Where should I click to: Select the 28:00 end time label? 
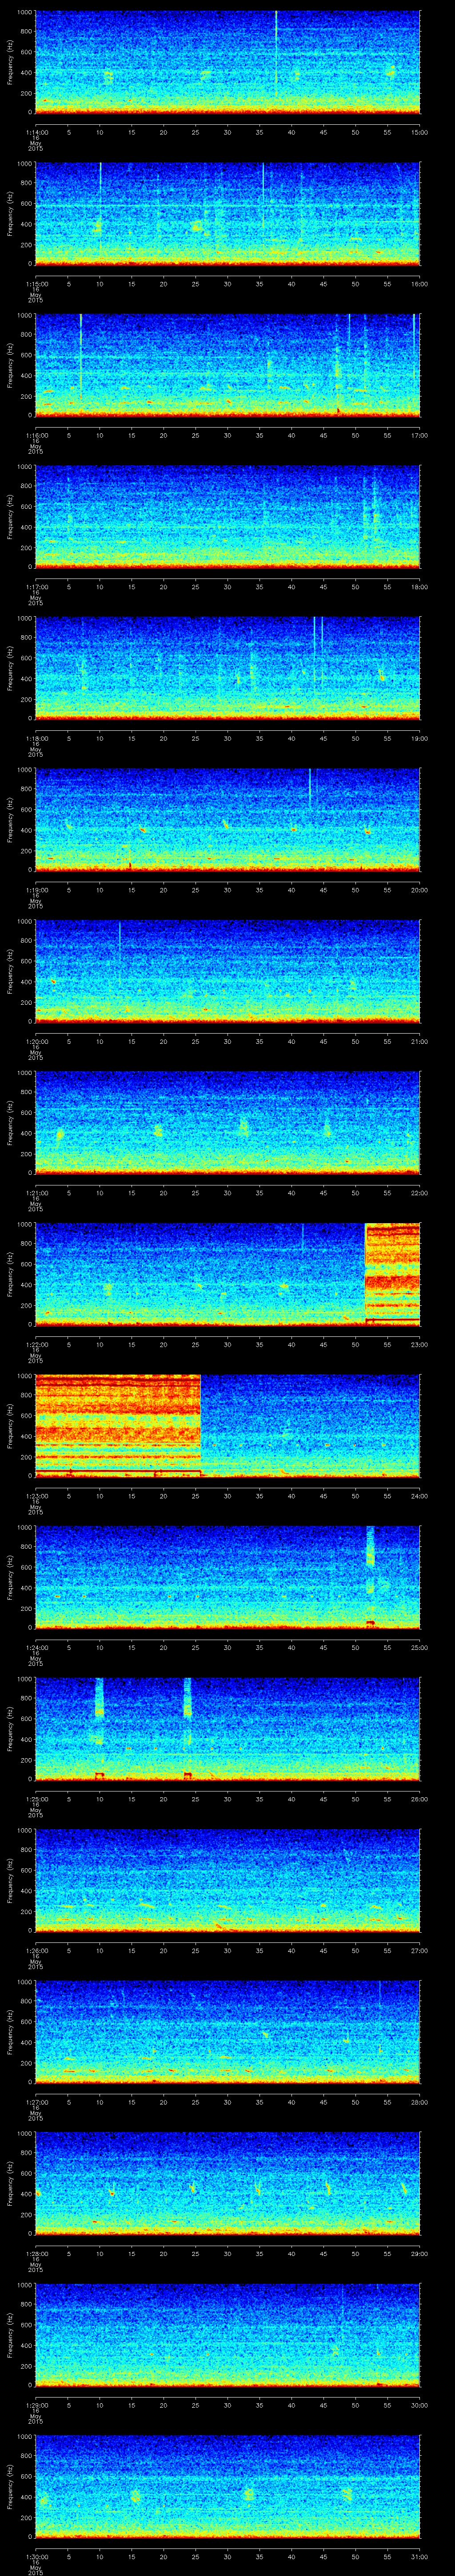(420, 2102)
